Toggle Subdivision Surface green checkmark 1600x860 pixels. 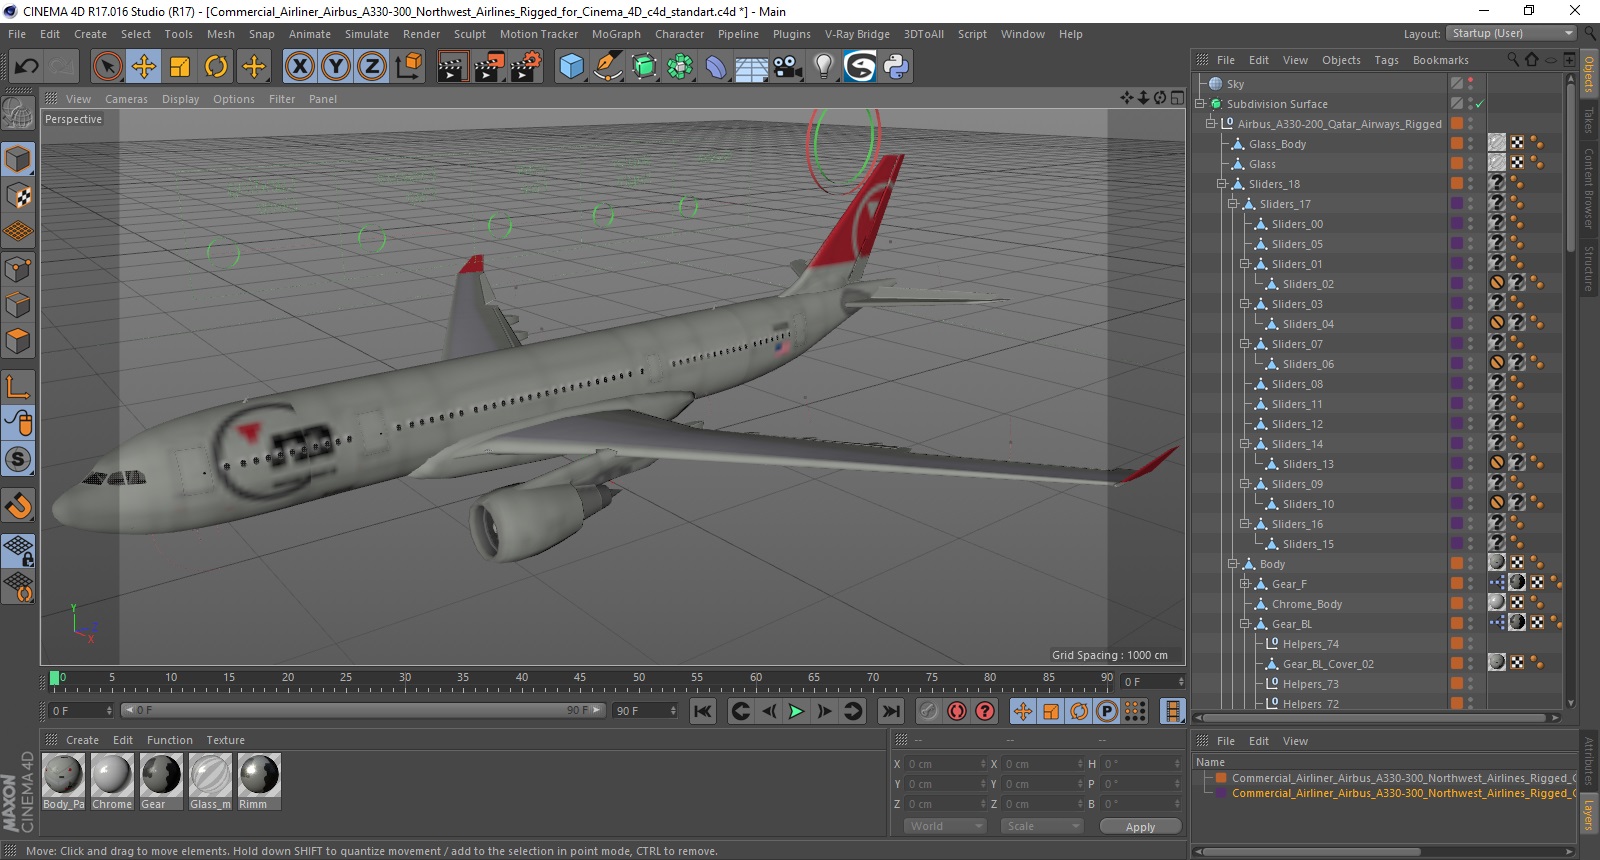(1480, 104)
